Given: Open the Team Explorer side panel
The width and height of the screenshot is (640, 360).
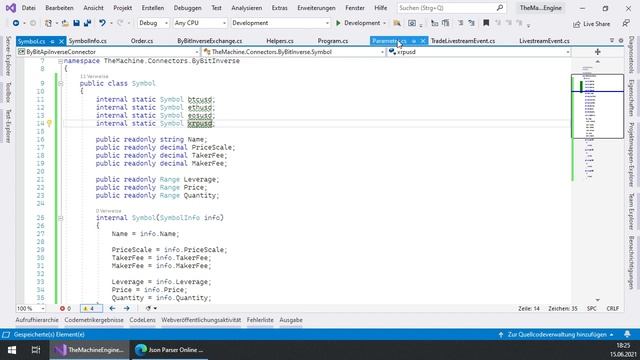Looking at the screenshot, I should pyautogui.click(x=631, y=211).
